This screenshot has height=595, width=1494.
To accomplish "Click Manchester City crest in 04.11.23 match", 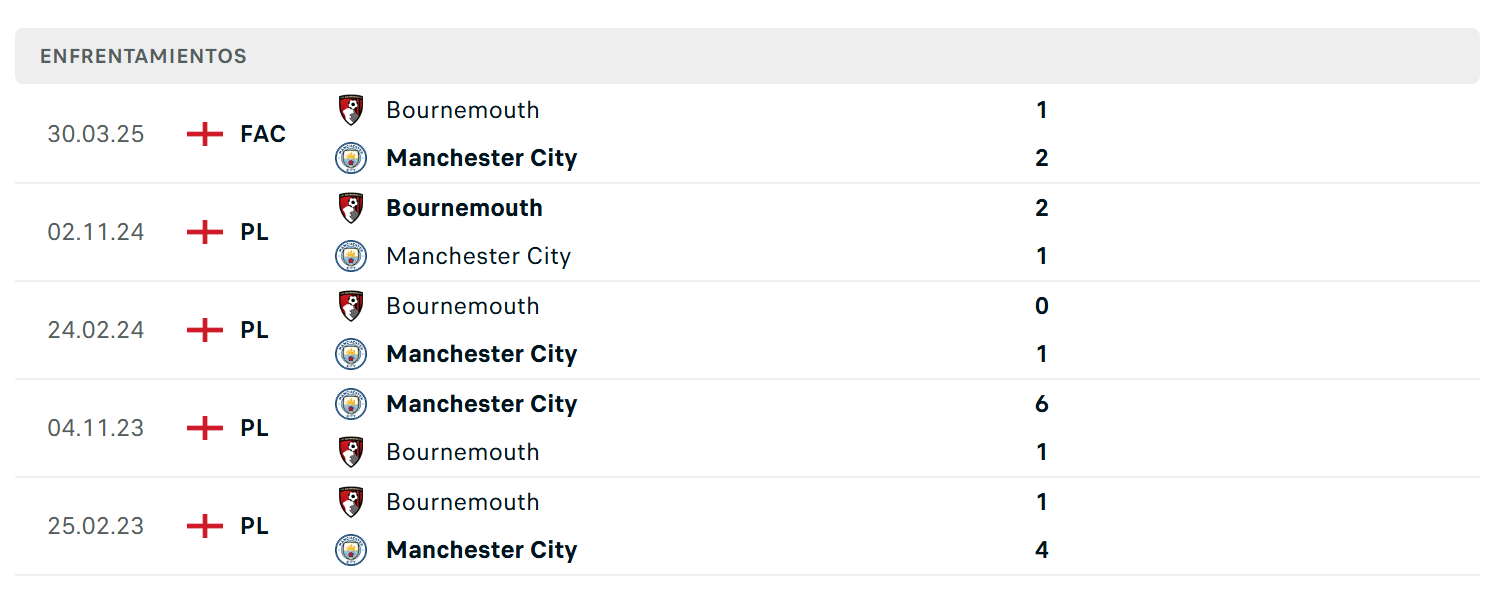I will (351, 404).
